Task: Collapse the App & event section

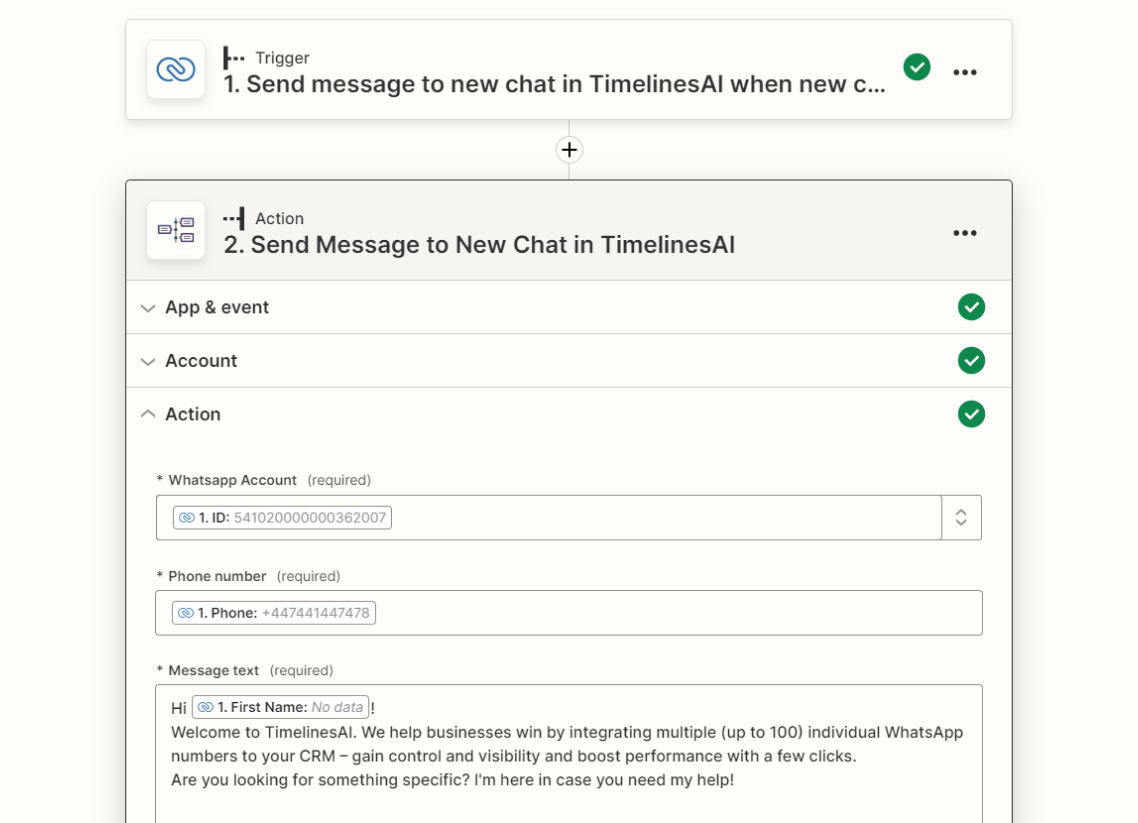Action: 147,307
